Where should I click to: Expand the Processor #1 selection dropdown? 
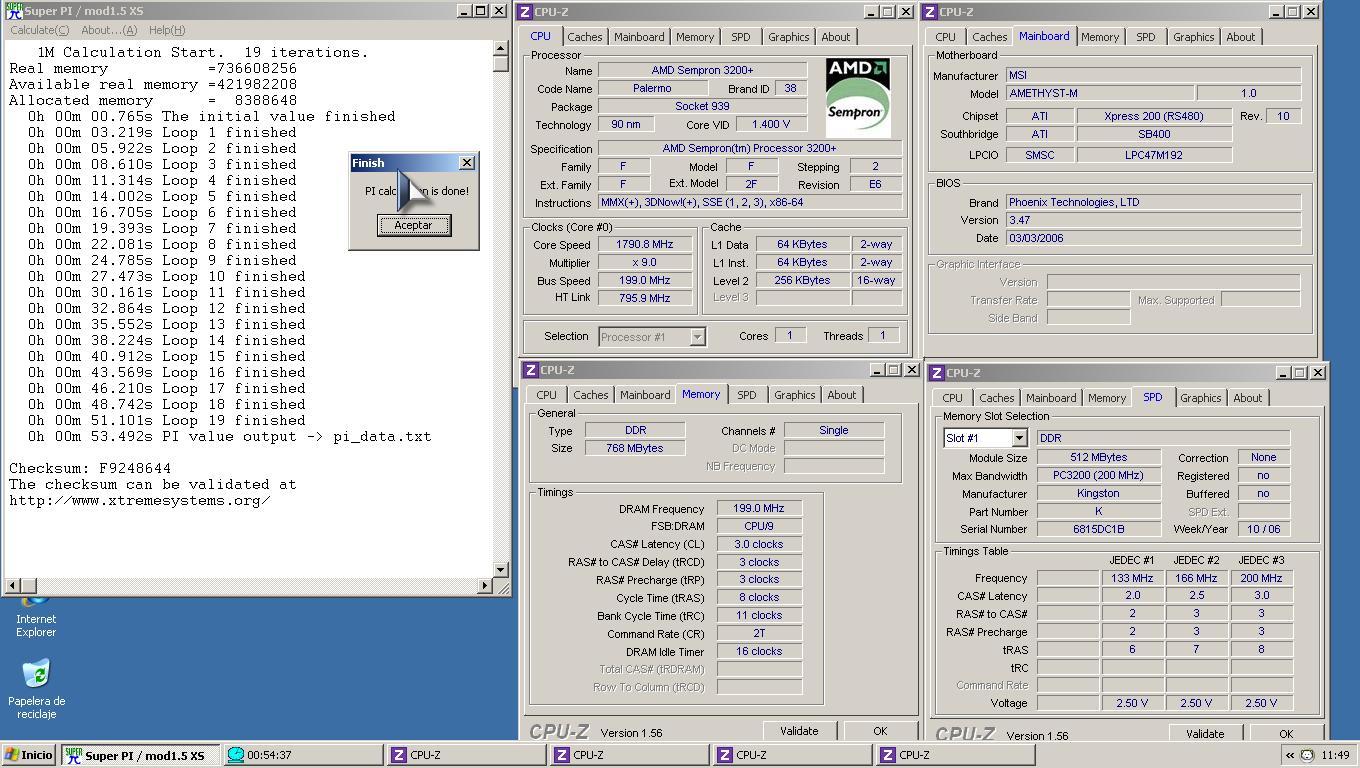pyautogui.click(x=698, y=337)
